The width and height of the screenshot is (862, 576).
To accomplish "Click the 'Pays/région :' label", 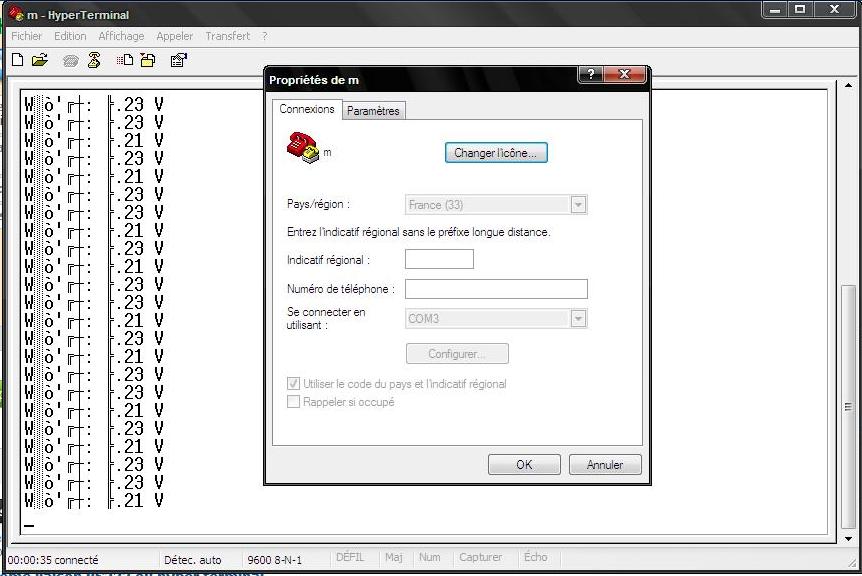I will (318, 204).
